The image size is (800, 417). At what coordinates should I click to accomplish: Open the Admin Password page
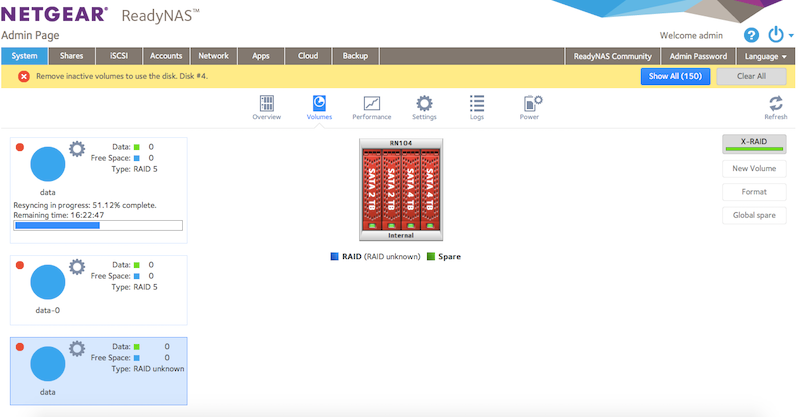point(698,56)
